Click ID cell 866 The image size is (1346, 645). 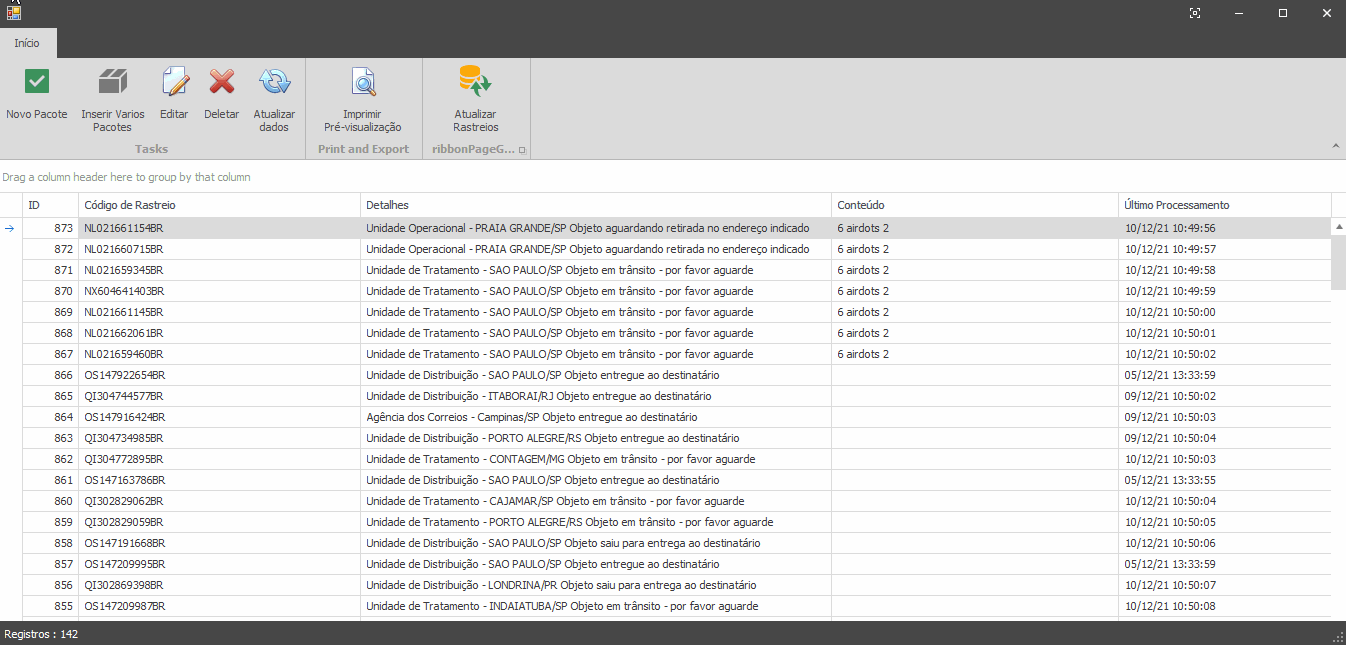pos(50,375)
